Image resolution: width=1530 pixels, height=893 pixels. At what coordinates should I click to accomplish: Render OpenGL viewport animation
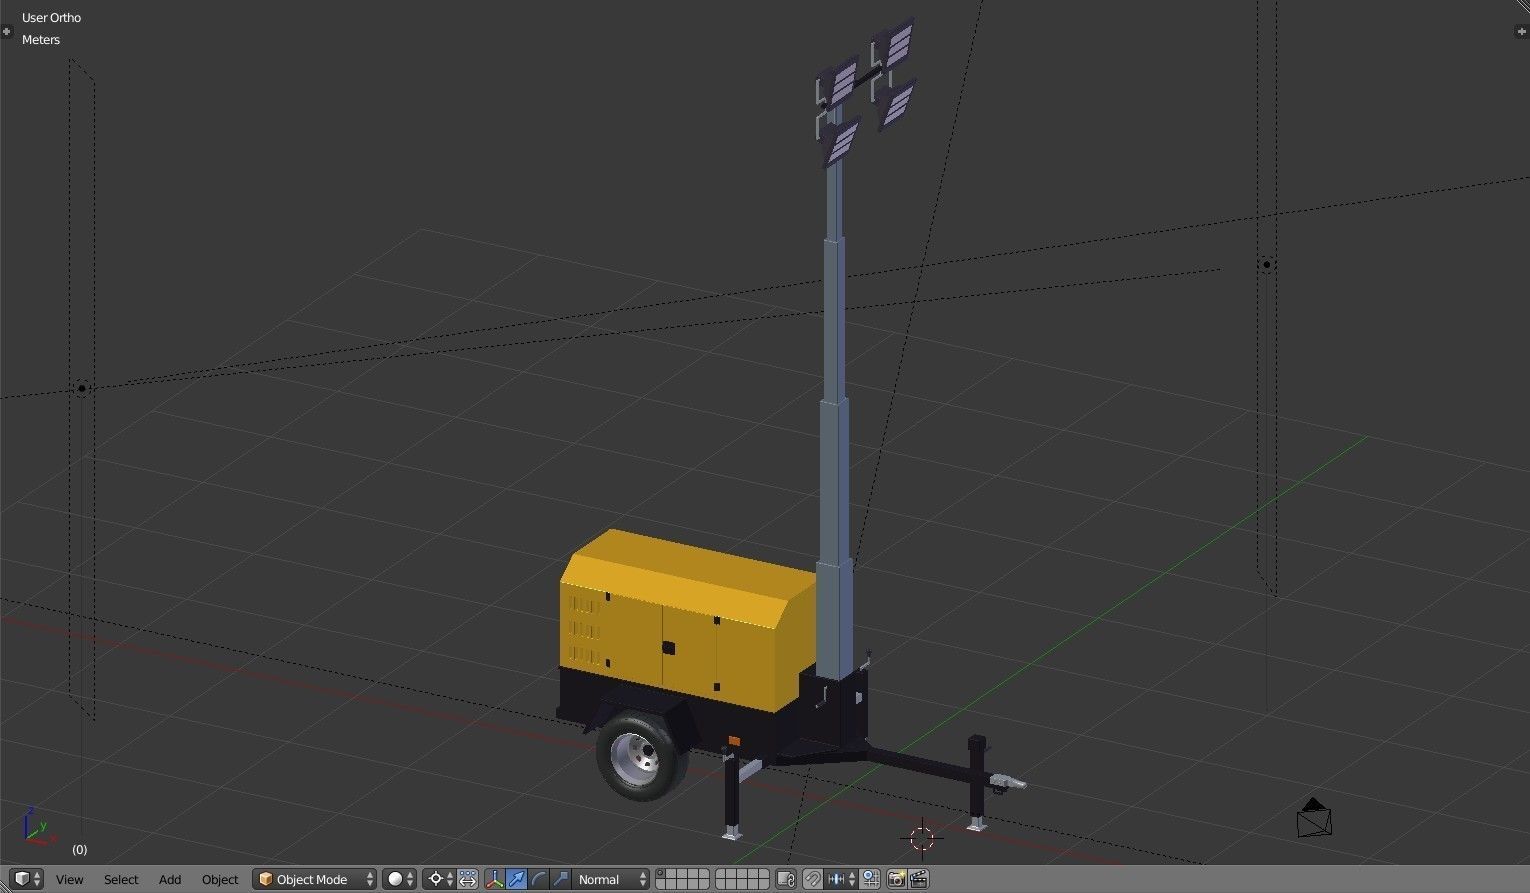point(919,879)
